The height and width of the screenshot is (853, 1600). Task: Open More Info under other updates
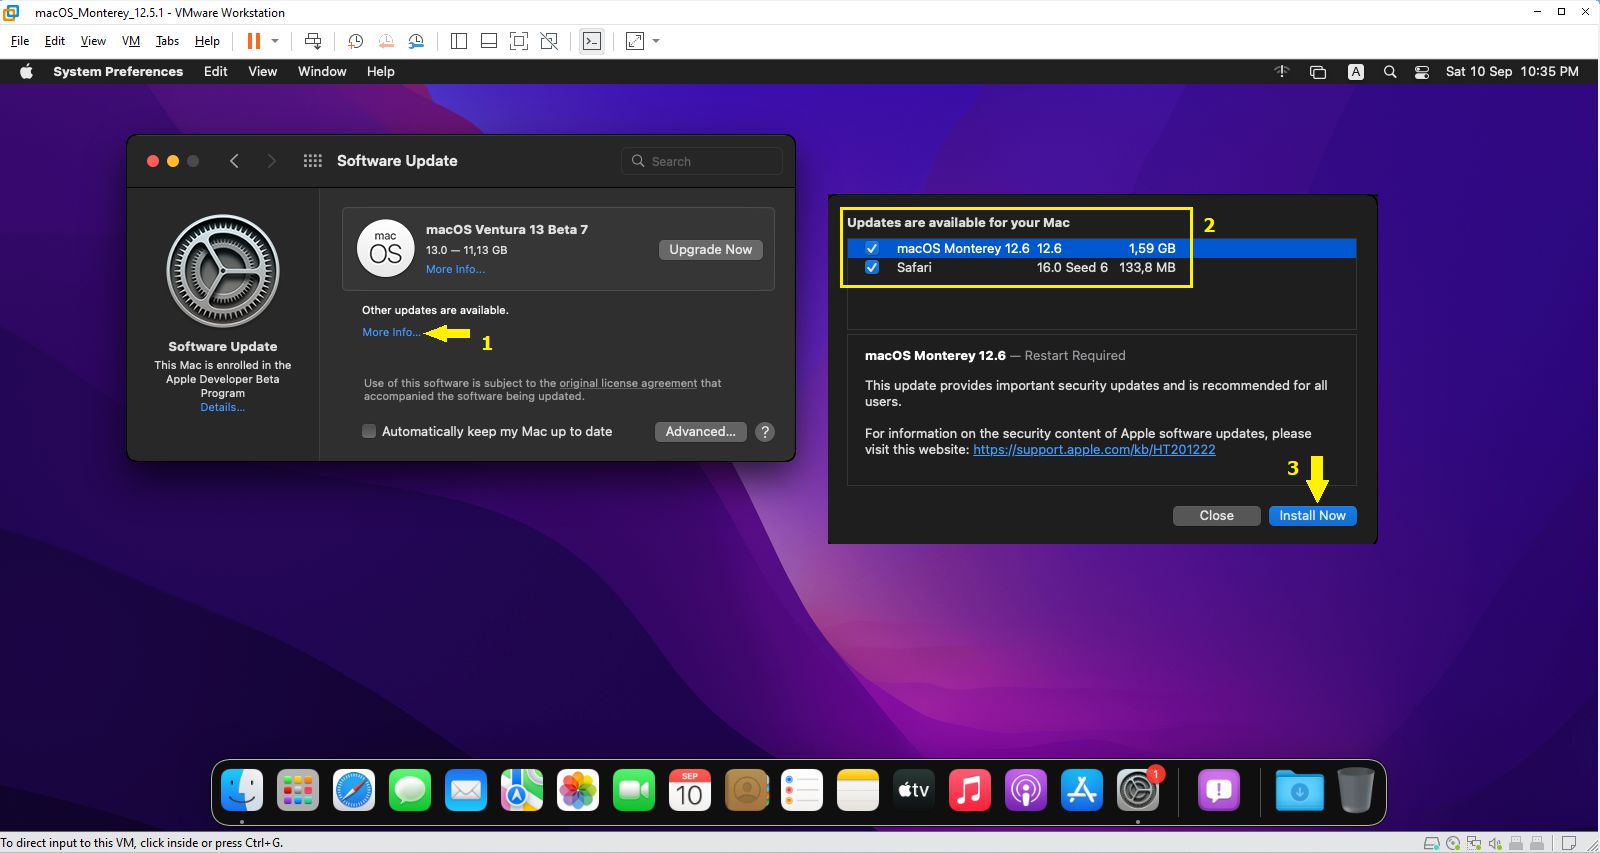click(391, 332)
